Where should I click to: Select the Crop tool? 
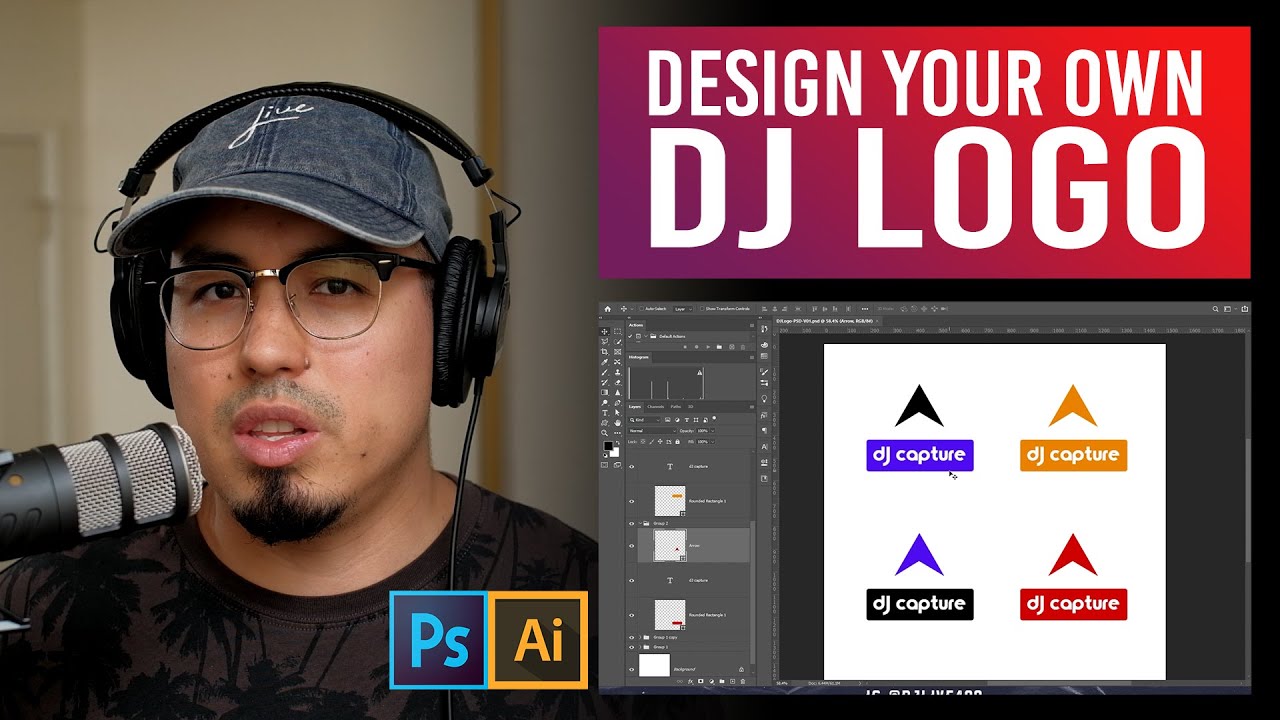click(x=604, y=352)
